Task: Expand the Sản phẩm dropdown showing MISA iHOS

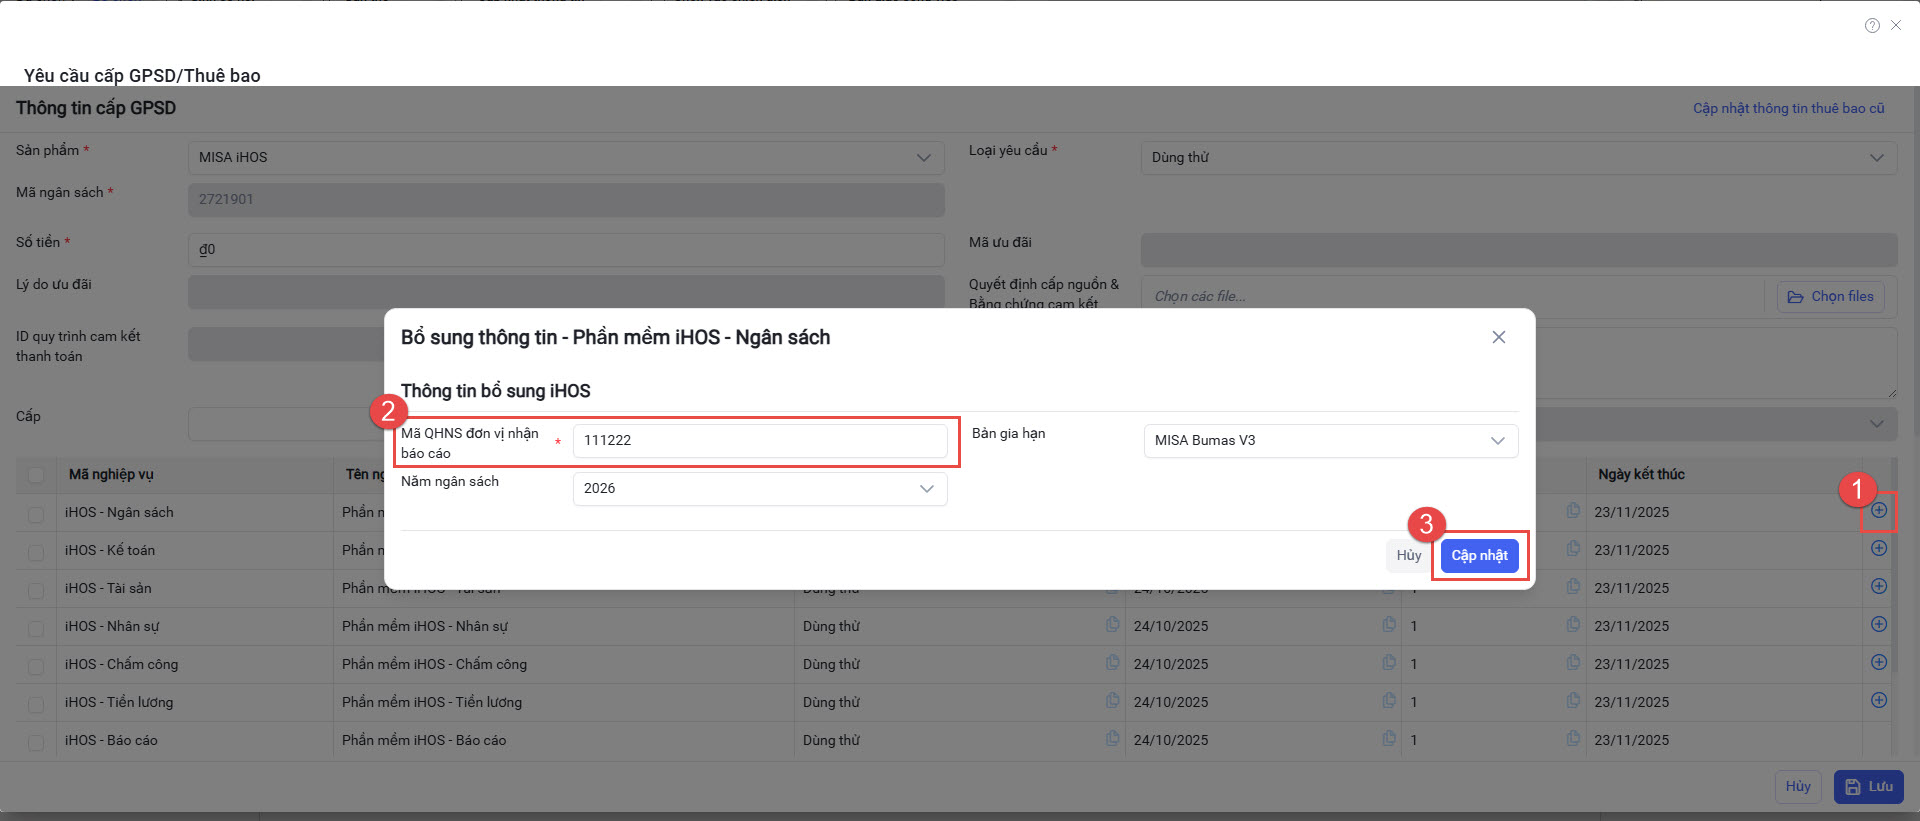Action: coord(565,158)
